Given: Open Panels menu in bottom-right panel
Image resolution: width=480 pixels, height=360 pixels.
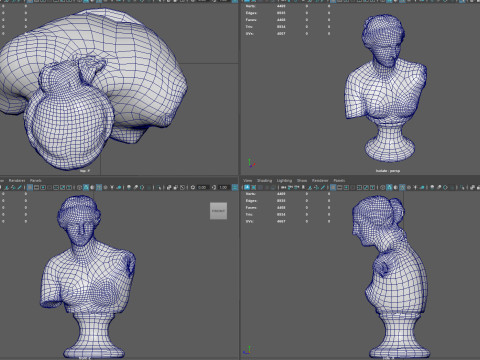Looking at the screenshot, I should 339,180.
